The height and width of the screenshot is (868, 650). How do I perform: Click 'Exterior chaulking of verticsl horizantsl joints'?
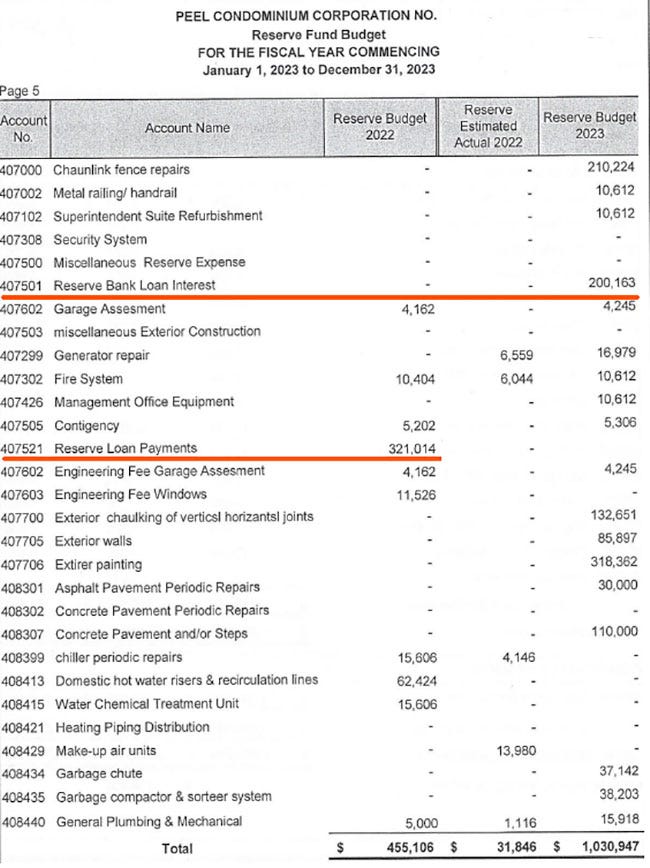pos(184,518)
